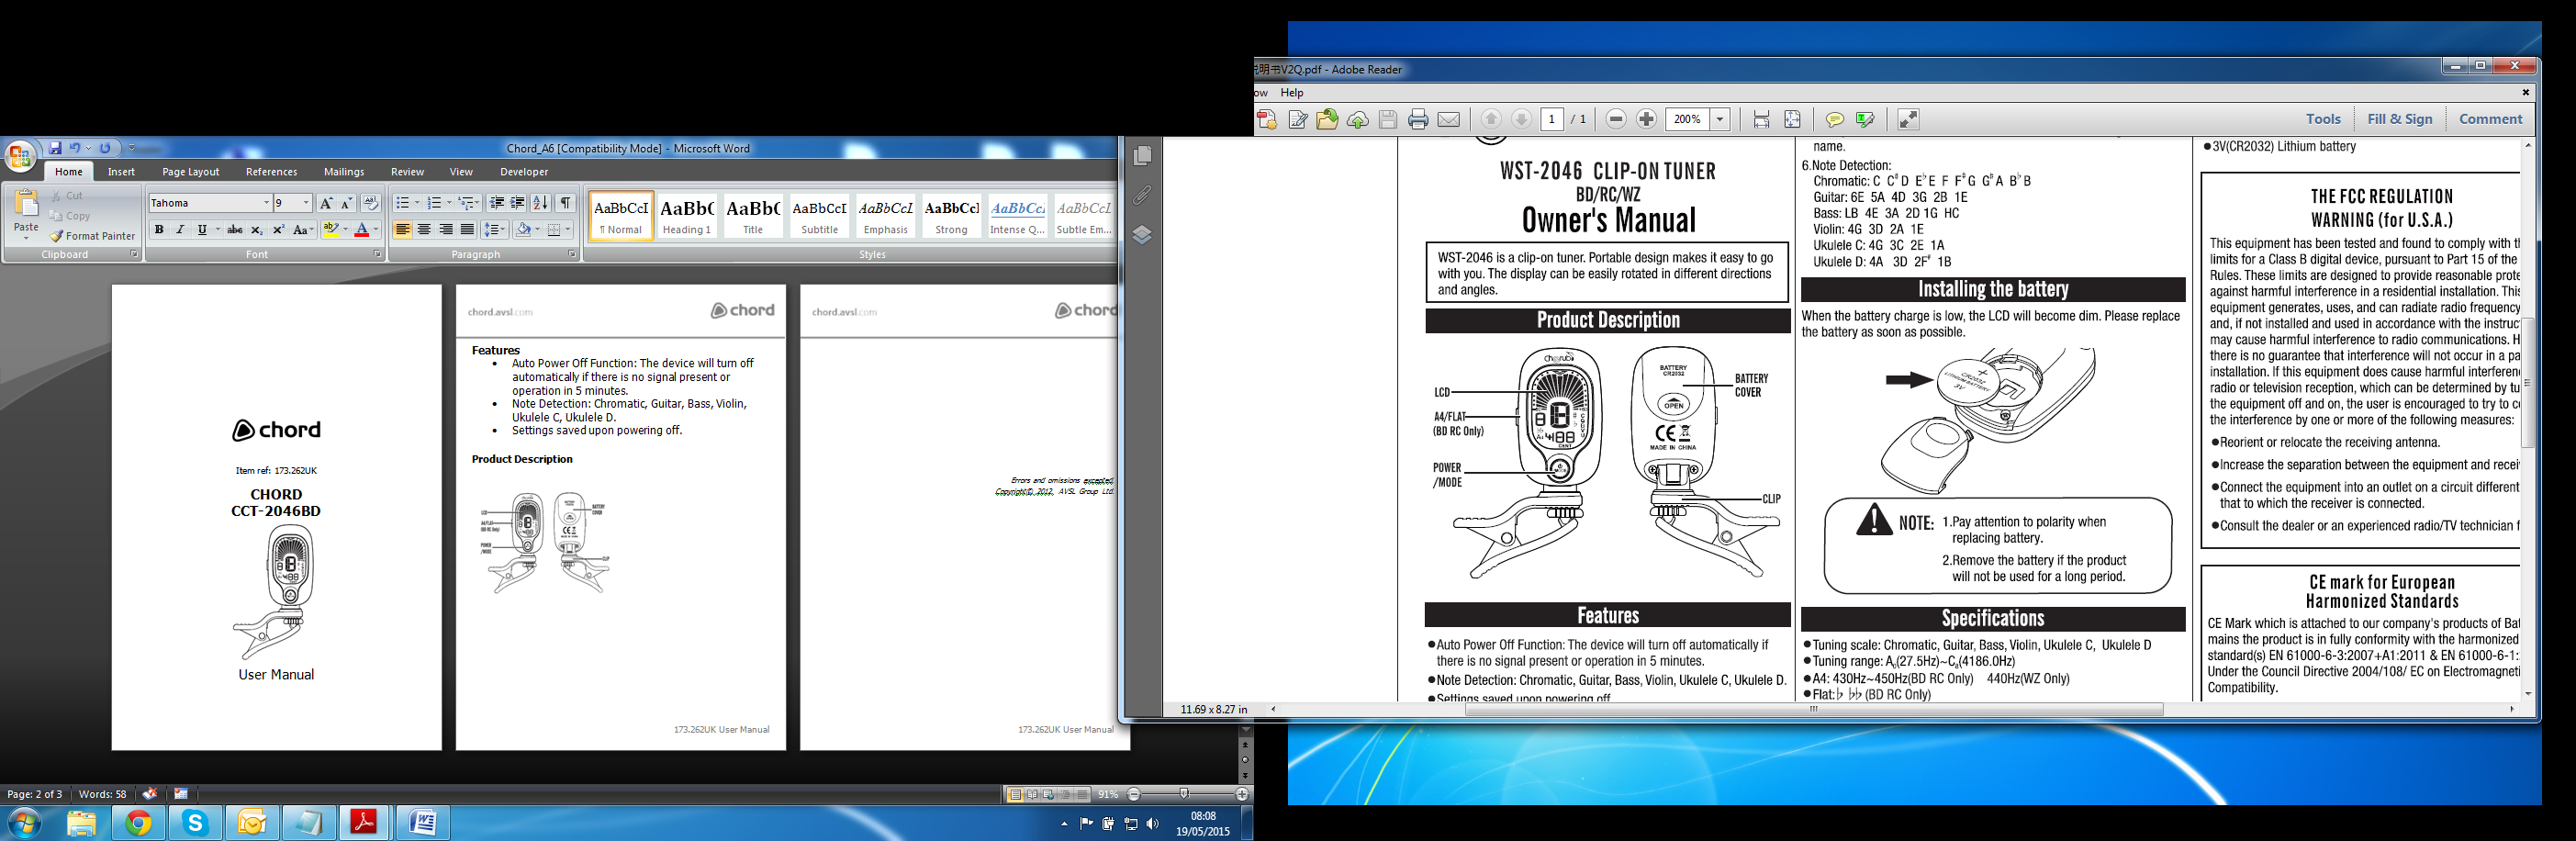Save the Word document from quick access toolbar
The height and width of the screenshot is (841, 2576).
pyautogui.click(x=55, y=148)
